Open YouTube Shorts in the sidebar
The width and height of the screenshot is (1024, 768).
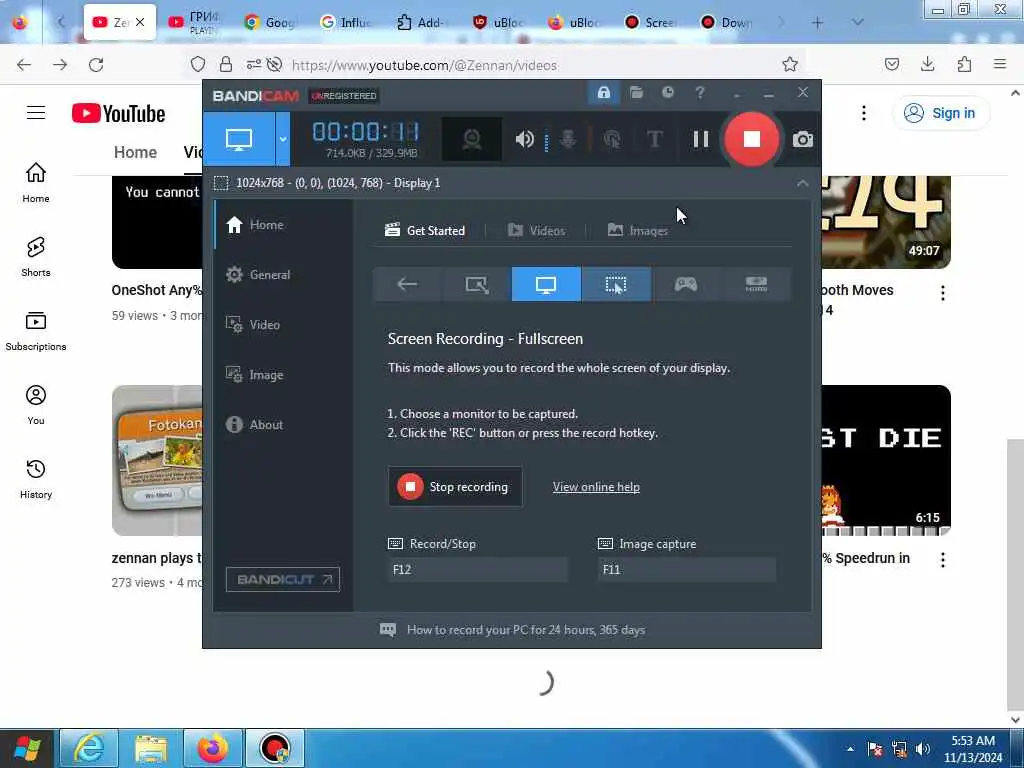[36, 257]
